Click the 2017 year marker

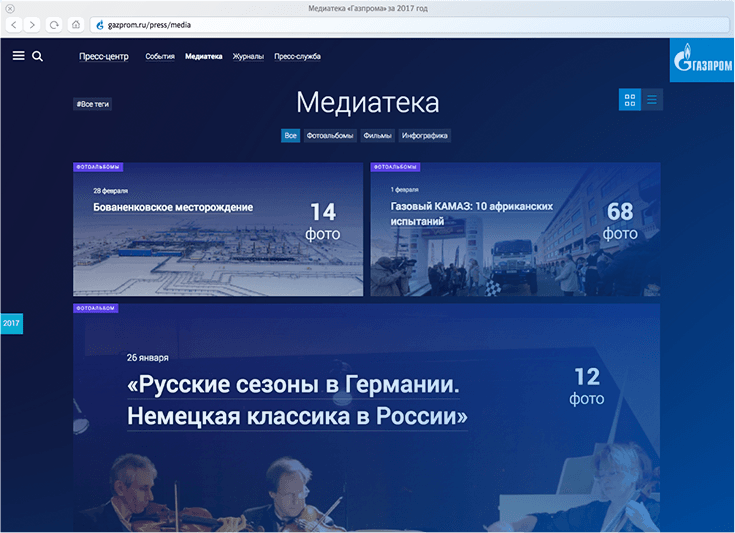point(11,323)
